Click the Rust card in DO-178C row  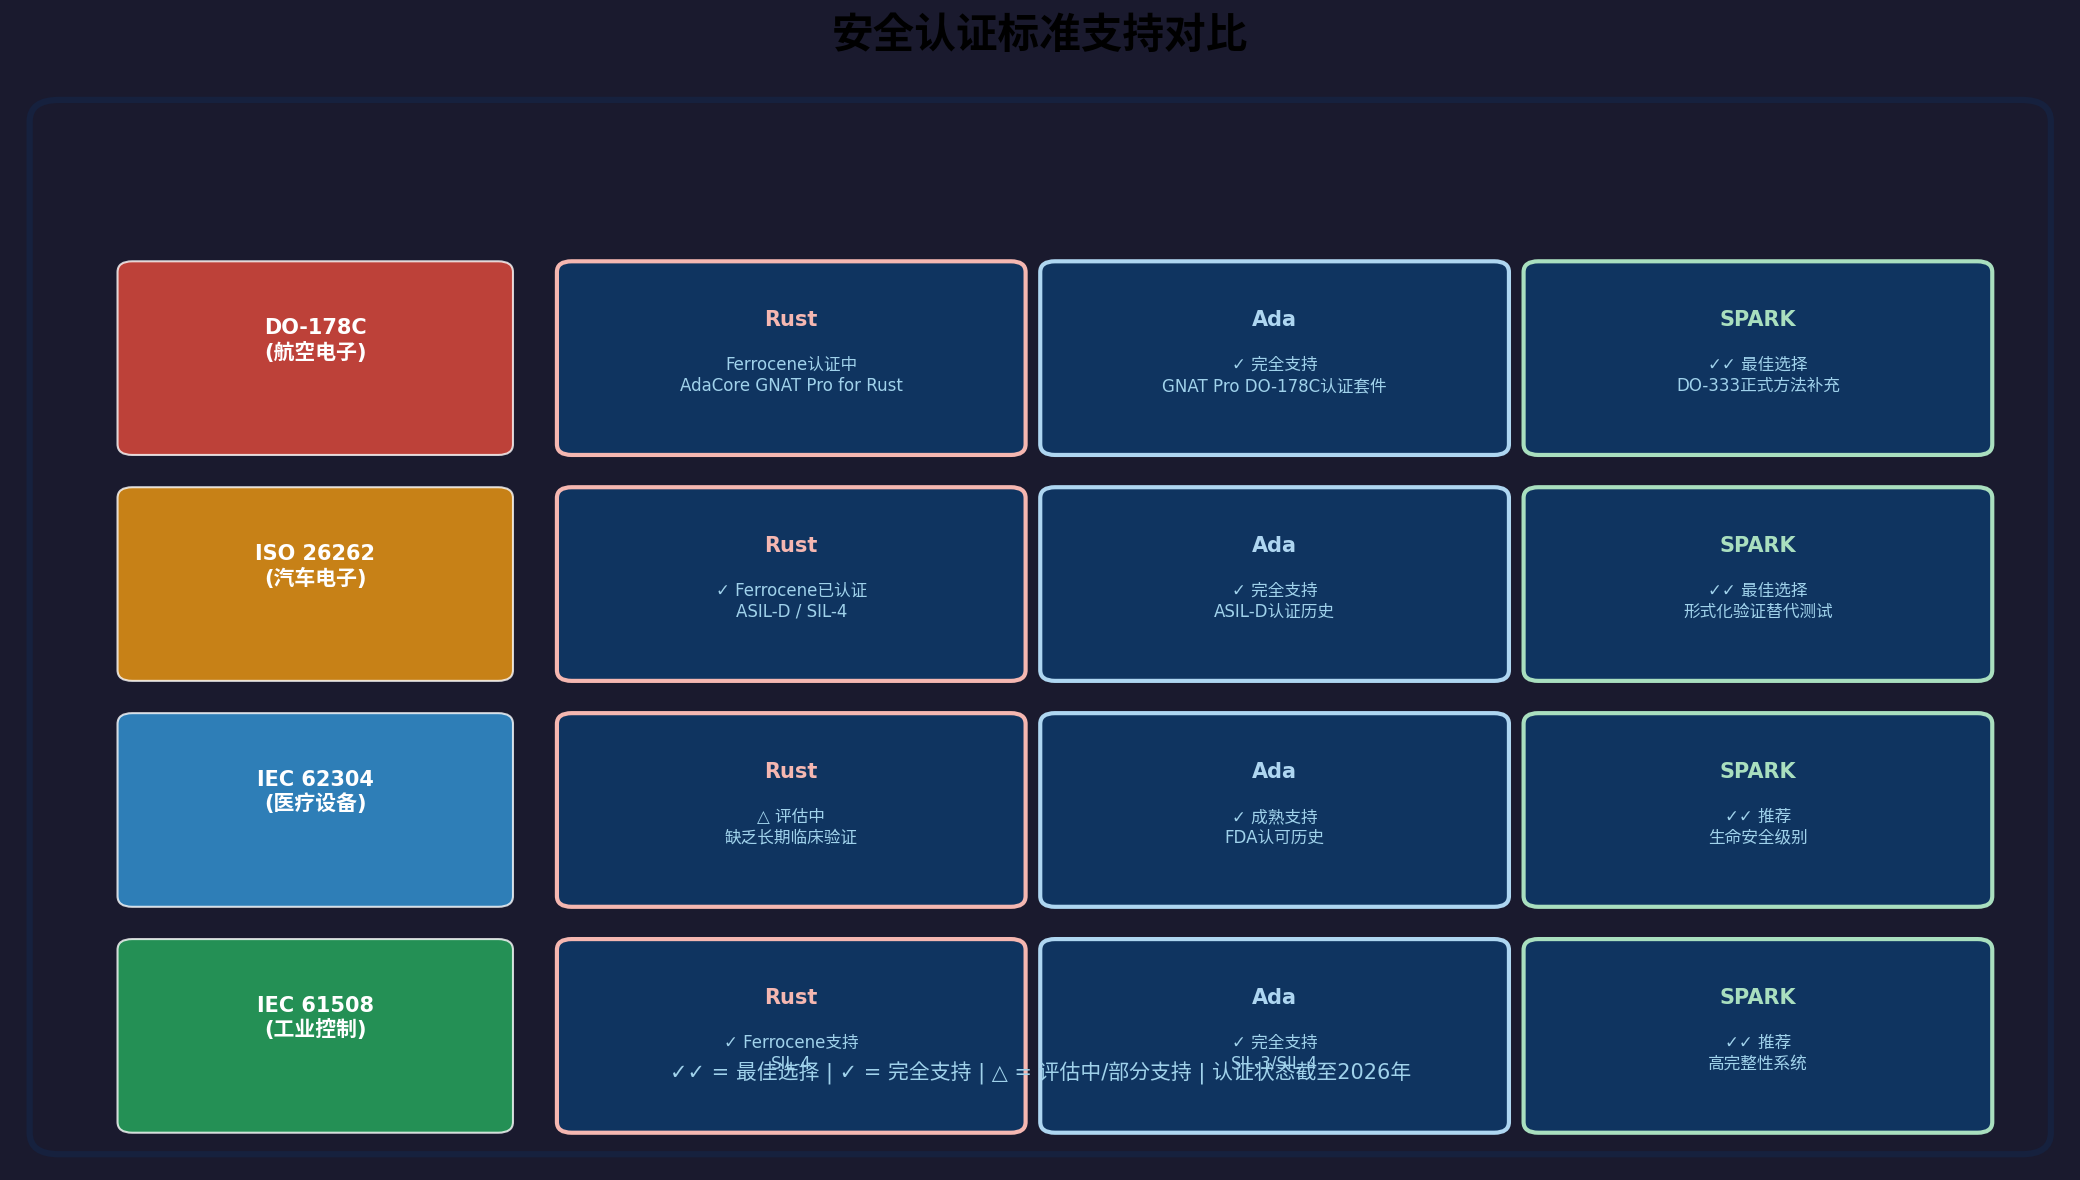791,358
